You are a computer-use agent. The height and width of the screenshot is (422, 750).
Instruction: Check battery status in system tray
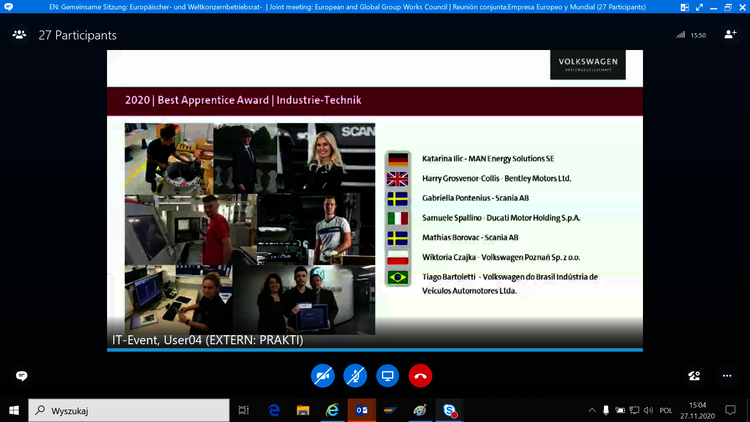click(620, 410)
